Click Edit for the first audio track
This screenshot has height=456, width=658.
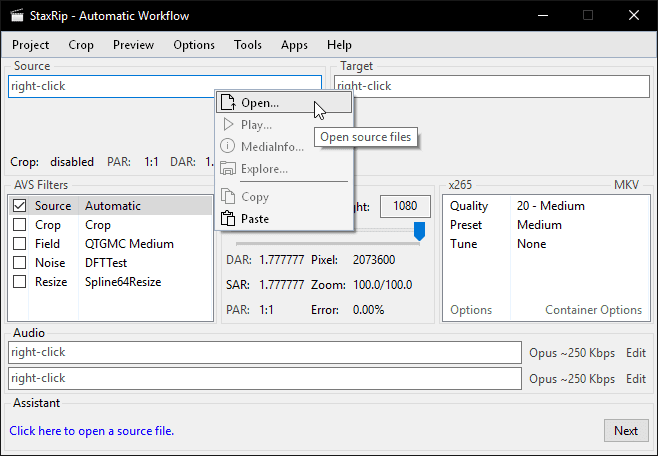tap(636, 353)
